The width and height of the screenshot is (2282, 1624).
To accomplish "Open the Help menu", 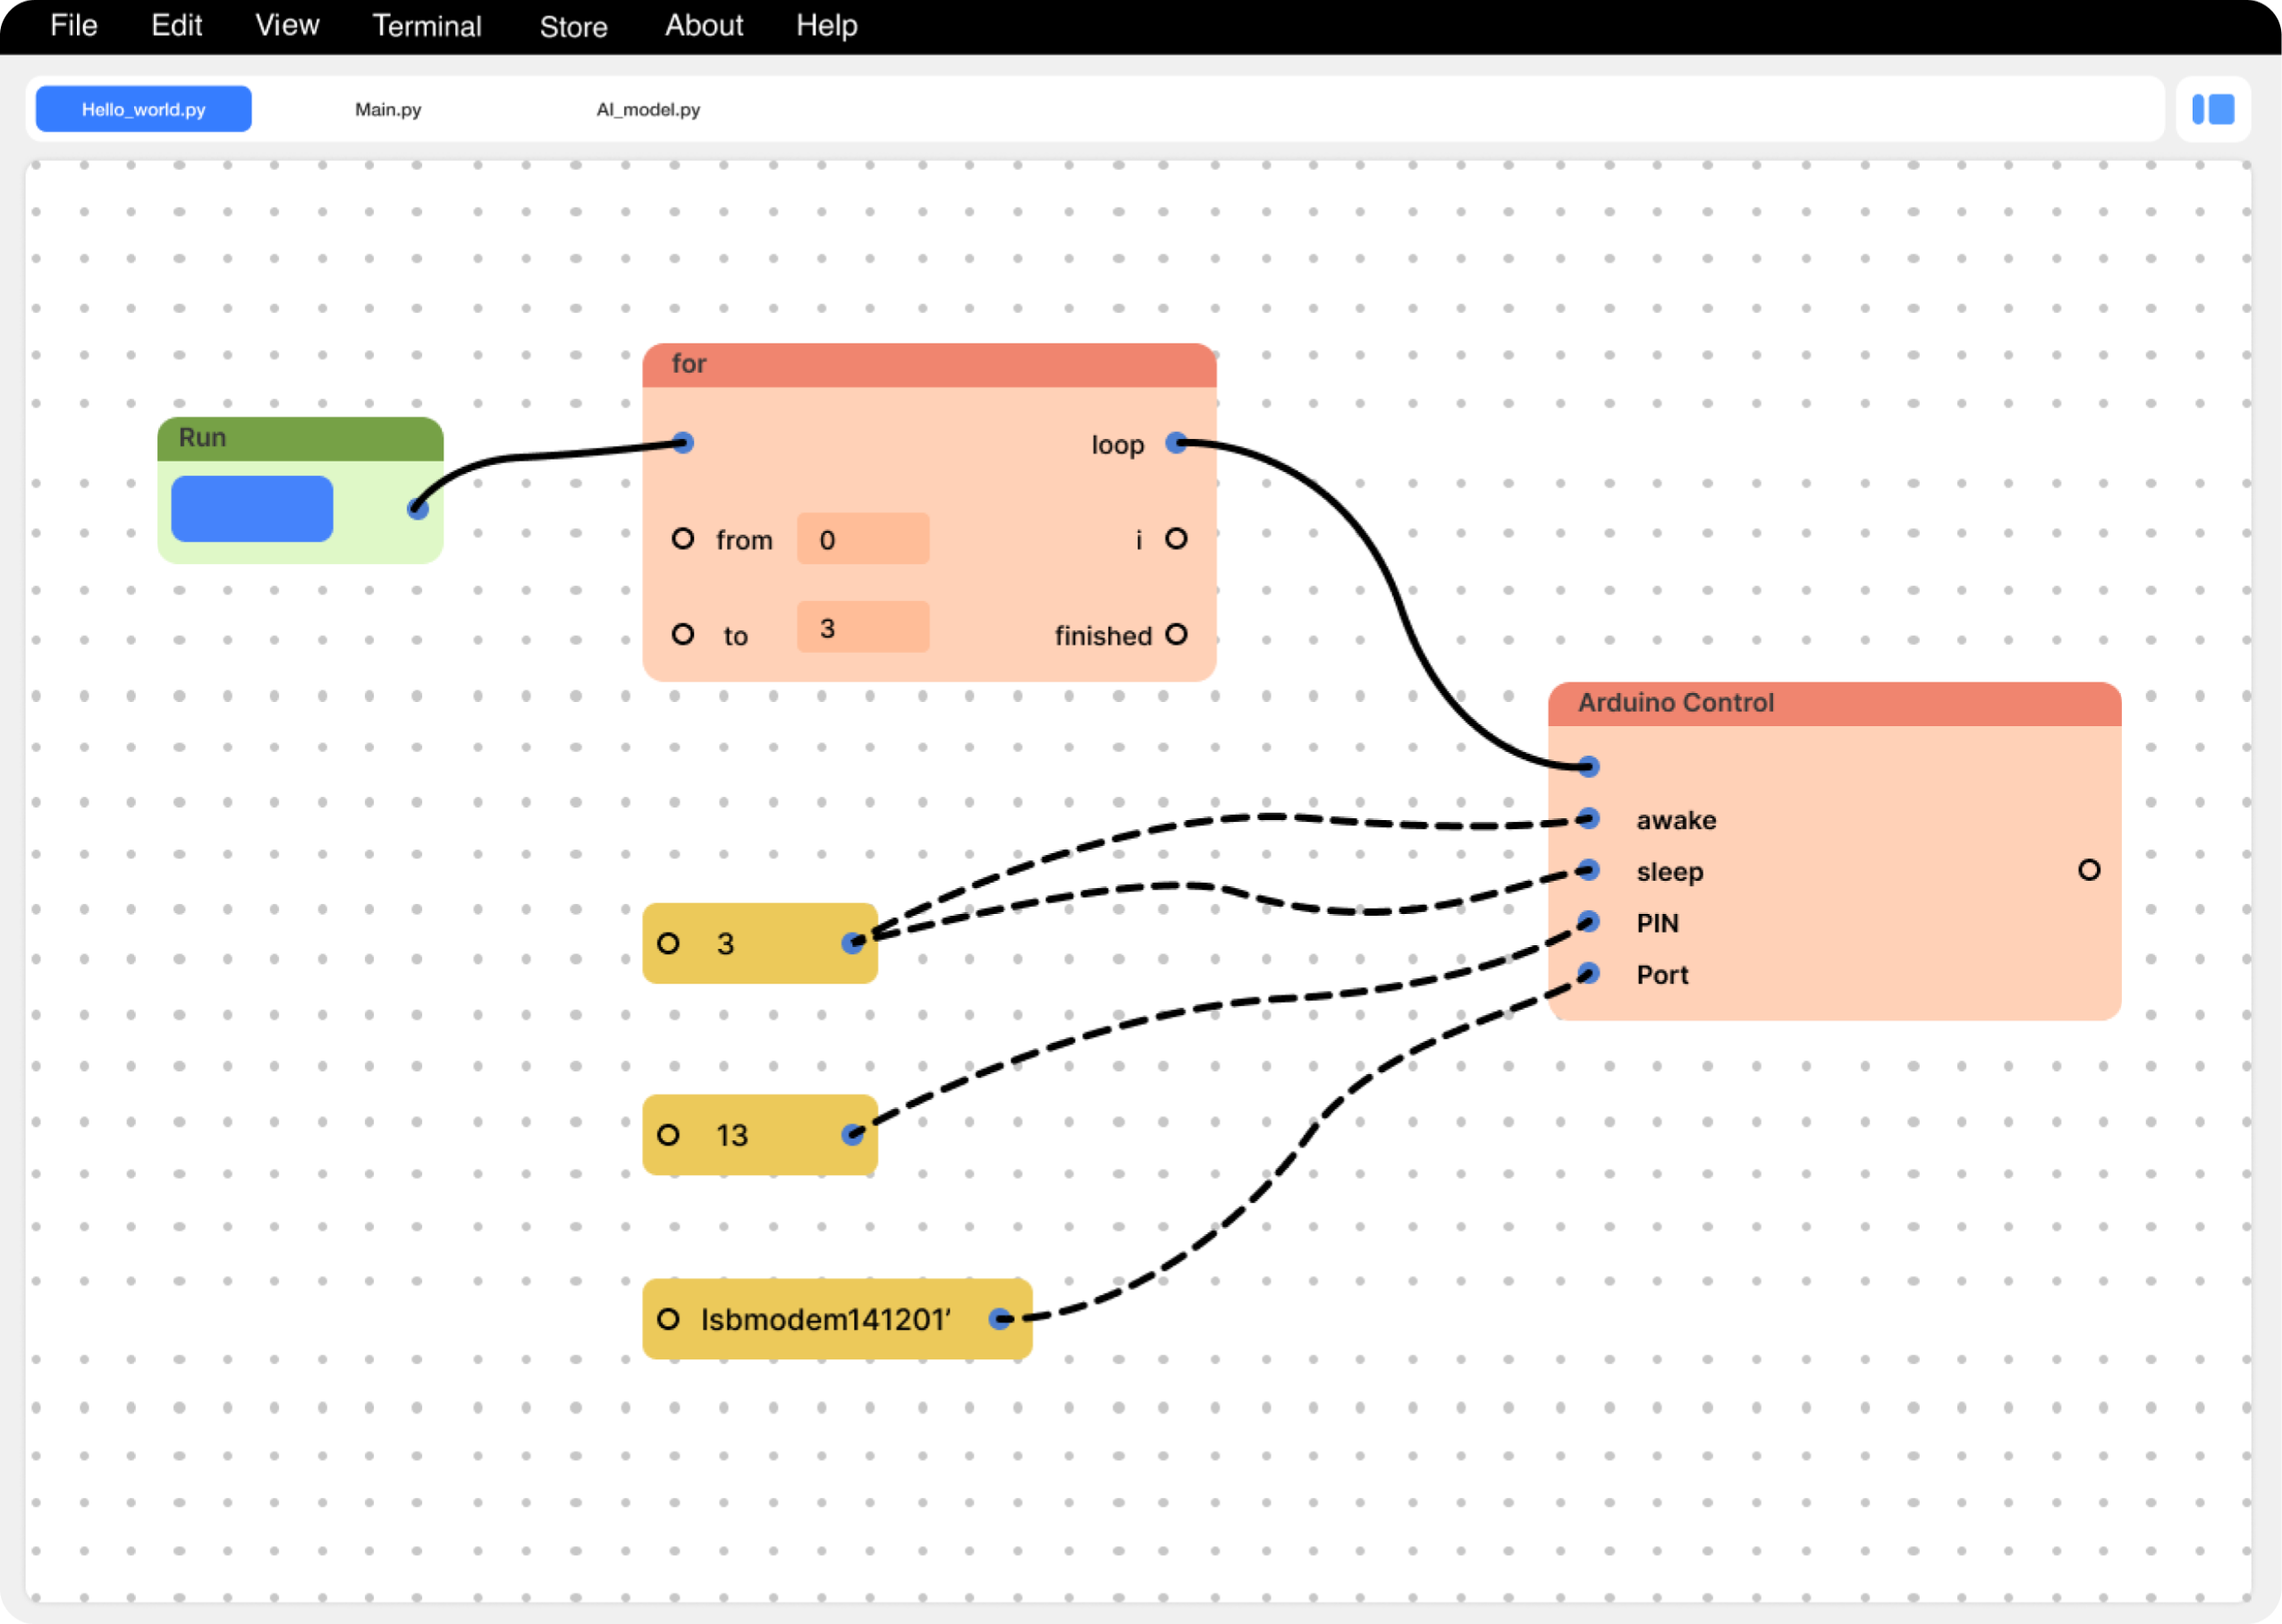I will [826, 25].
